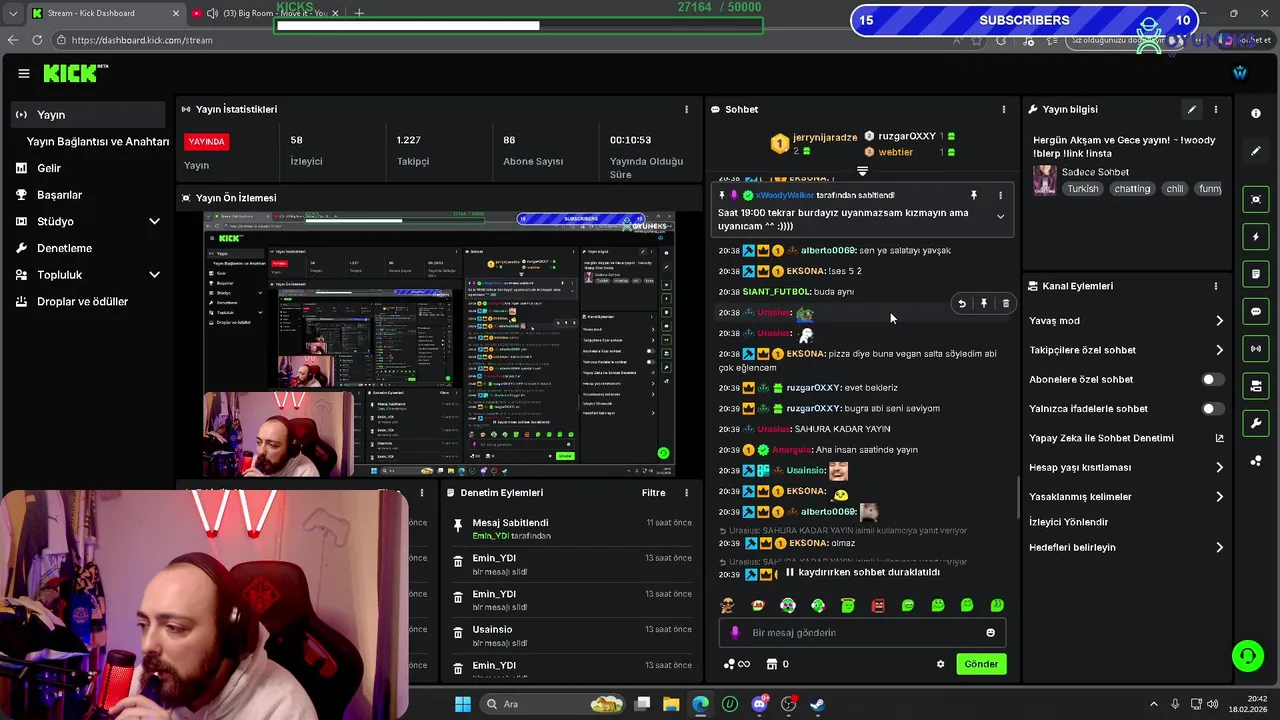
Task: Open pinned message three-dot menu
Action: (1000, 195)
